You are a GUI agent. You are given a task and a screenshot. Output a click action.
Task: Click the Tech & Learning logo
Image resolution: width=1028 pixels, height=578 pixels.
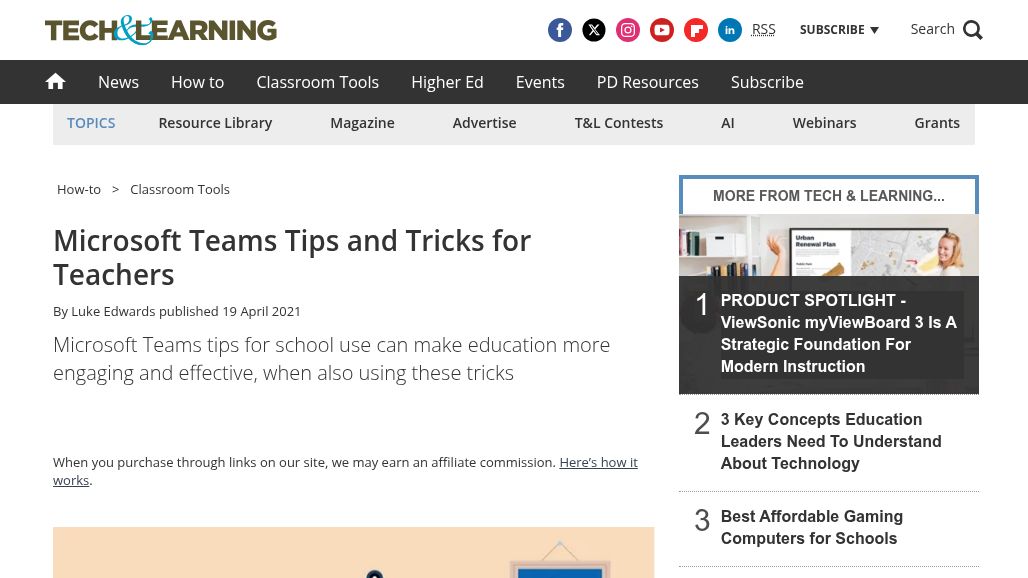coord(161,29)
